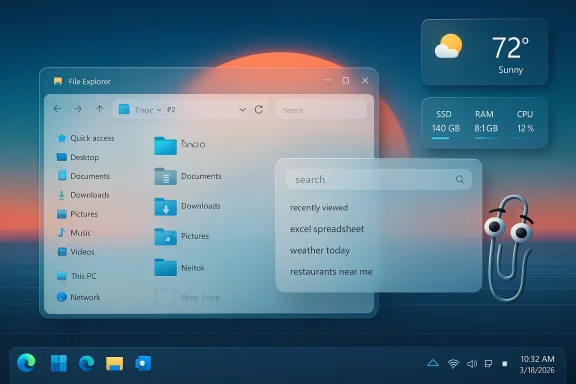Click the Documents label in the file list
The height and width of the screenshot is (384, 576).
[x=201, y=176]
